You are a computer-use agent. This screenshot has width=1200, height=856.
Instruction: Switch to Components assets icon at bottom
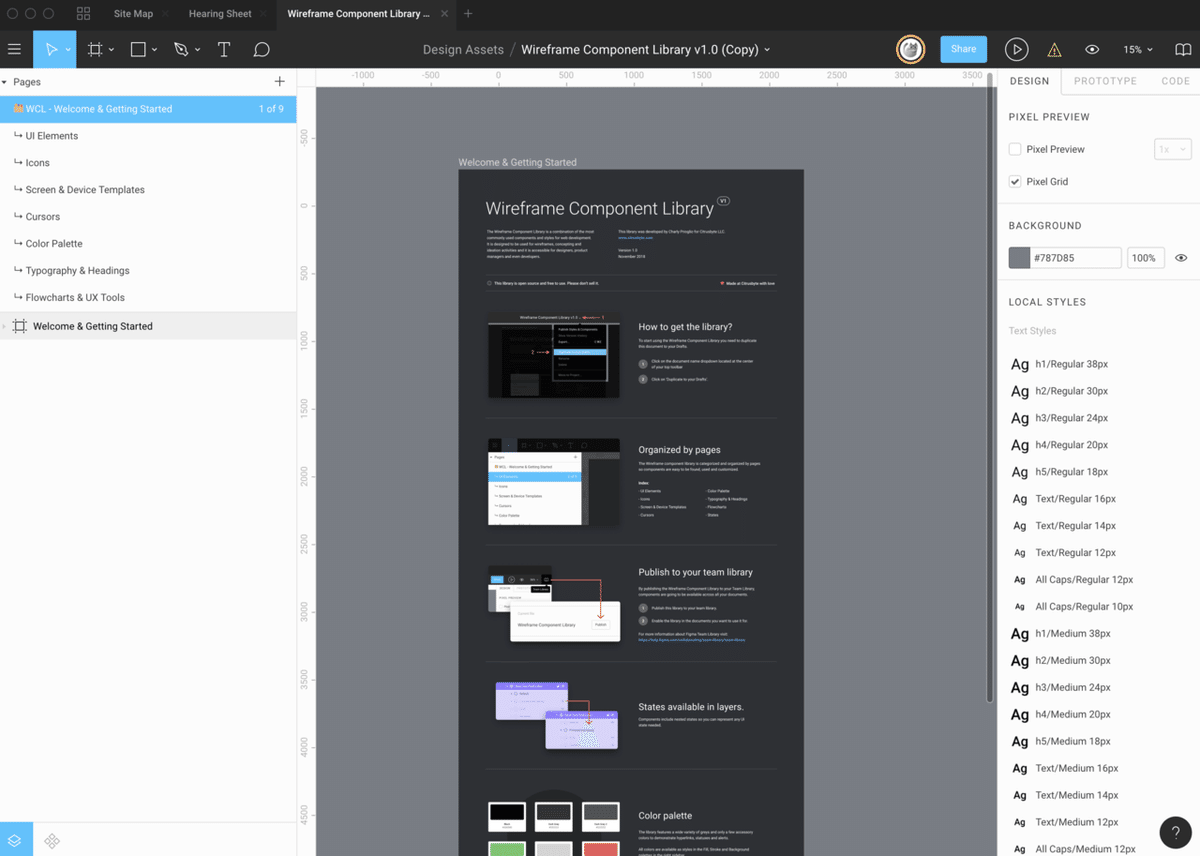[x=52, y=841]
